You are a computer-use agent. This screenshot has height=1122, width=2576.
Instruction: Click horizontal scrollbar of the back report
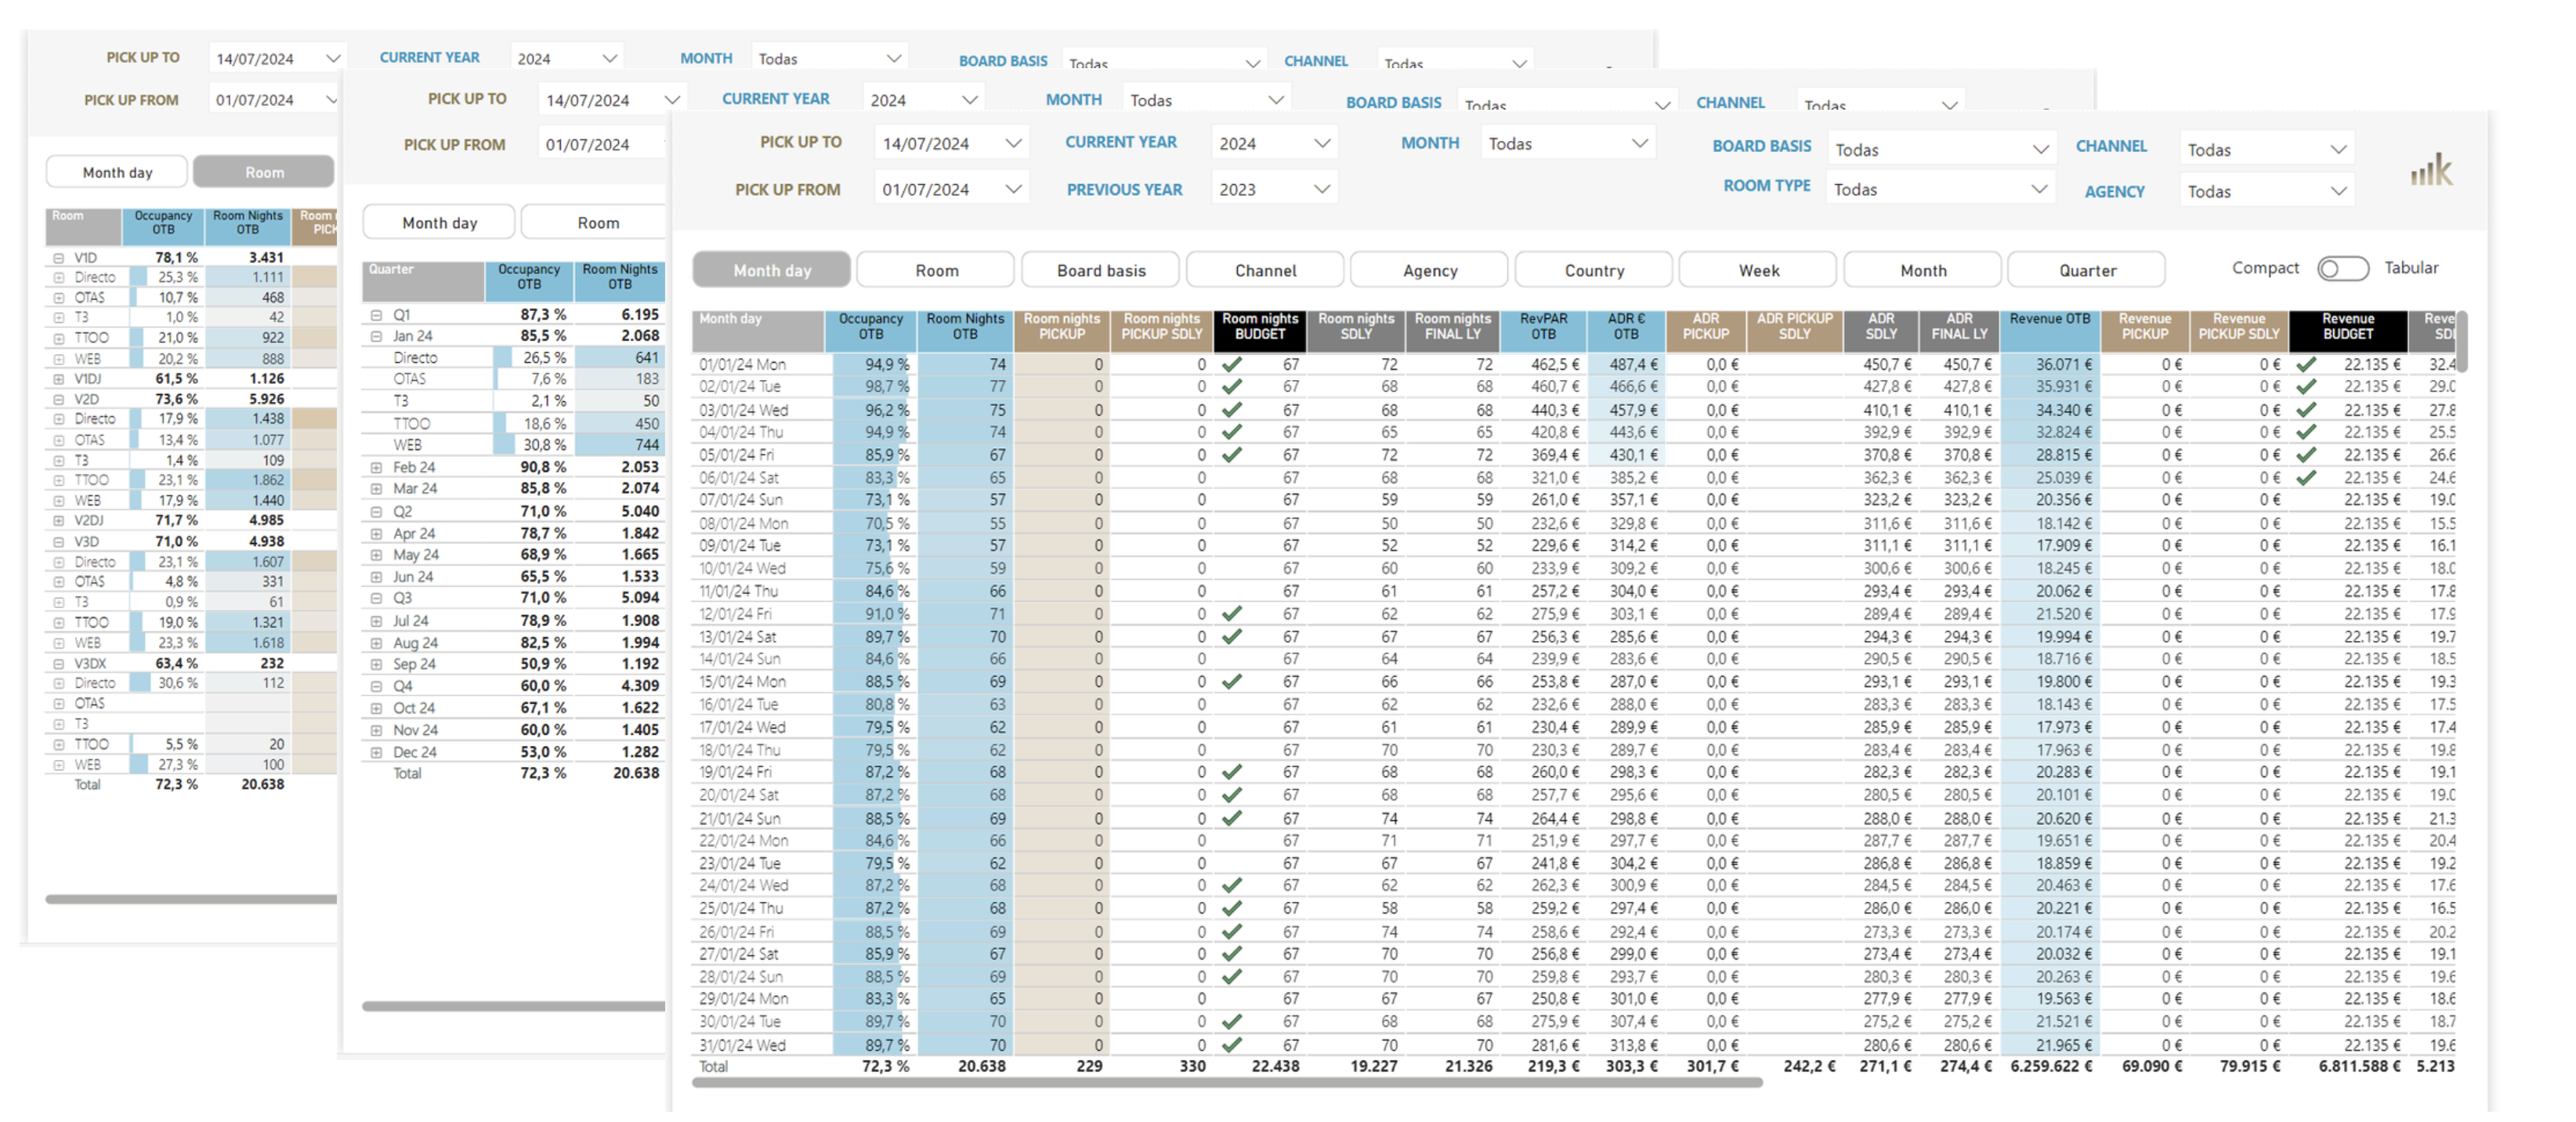point(191,899)
